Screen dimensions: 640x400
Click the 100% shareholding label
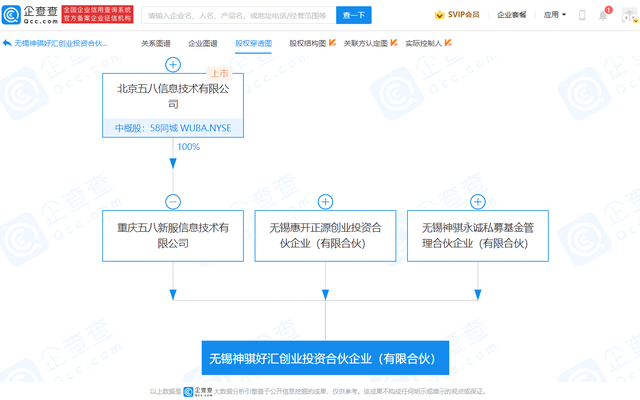(x=189, y=147)
